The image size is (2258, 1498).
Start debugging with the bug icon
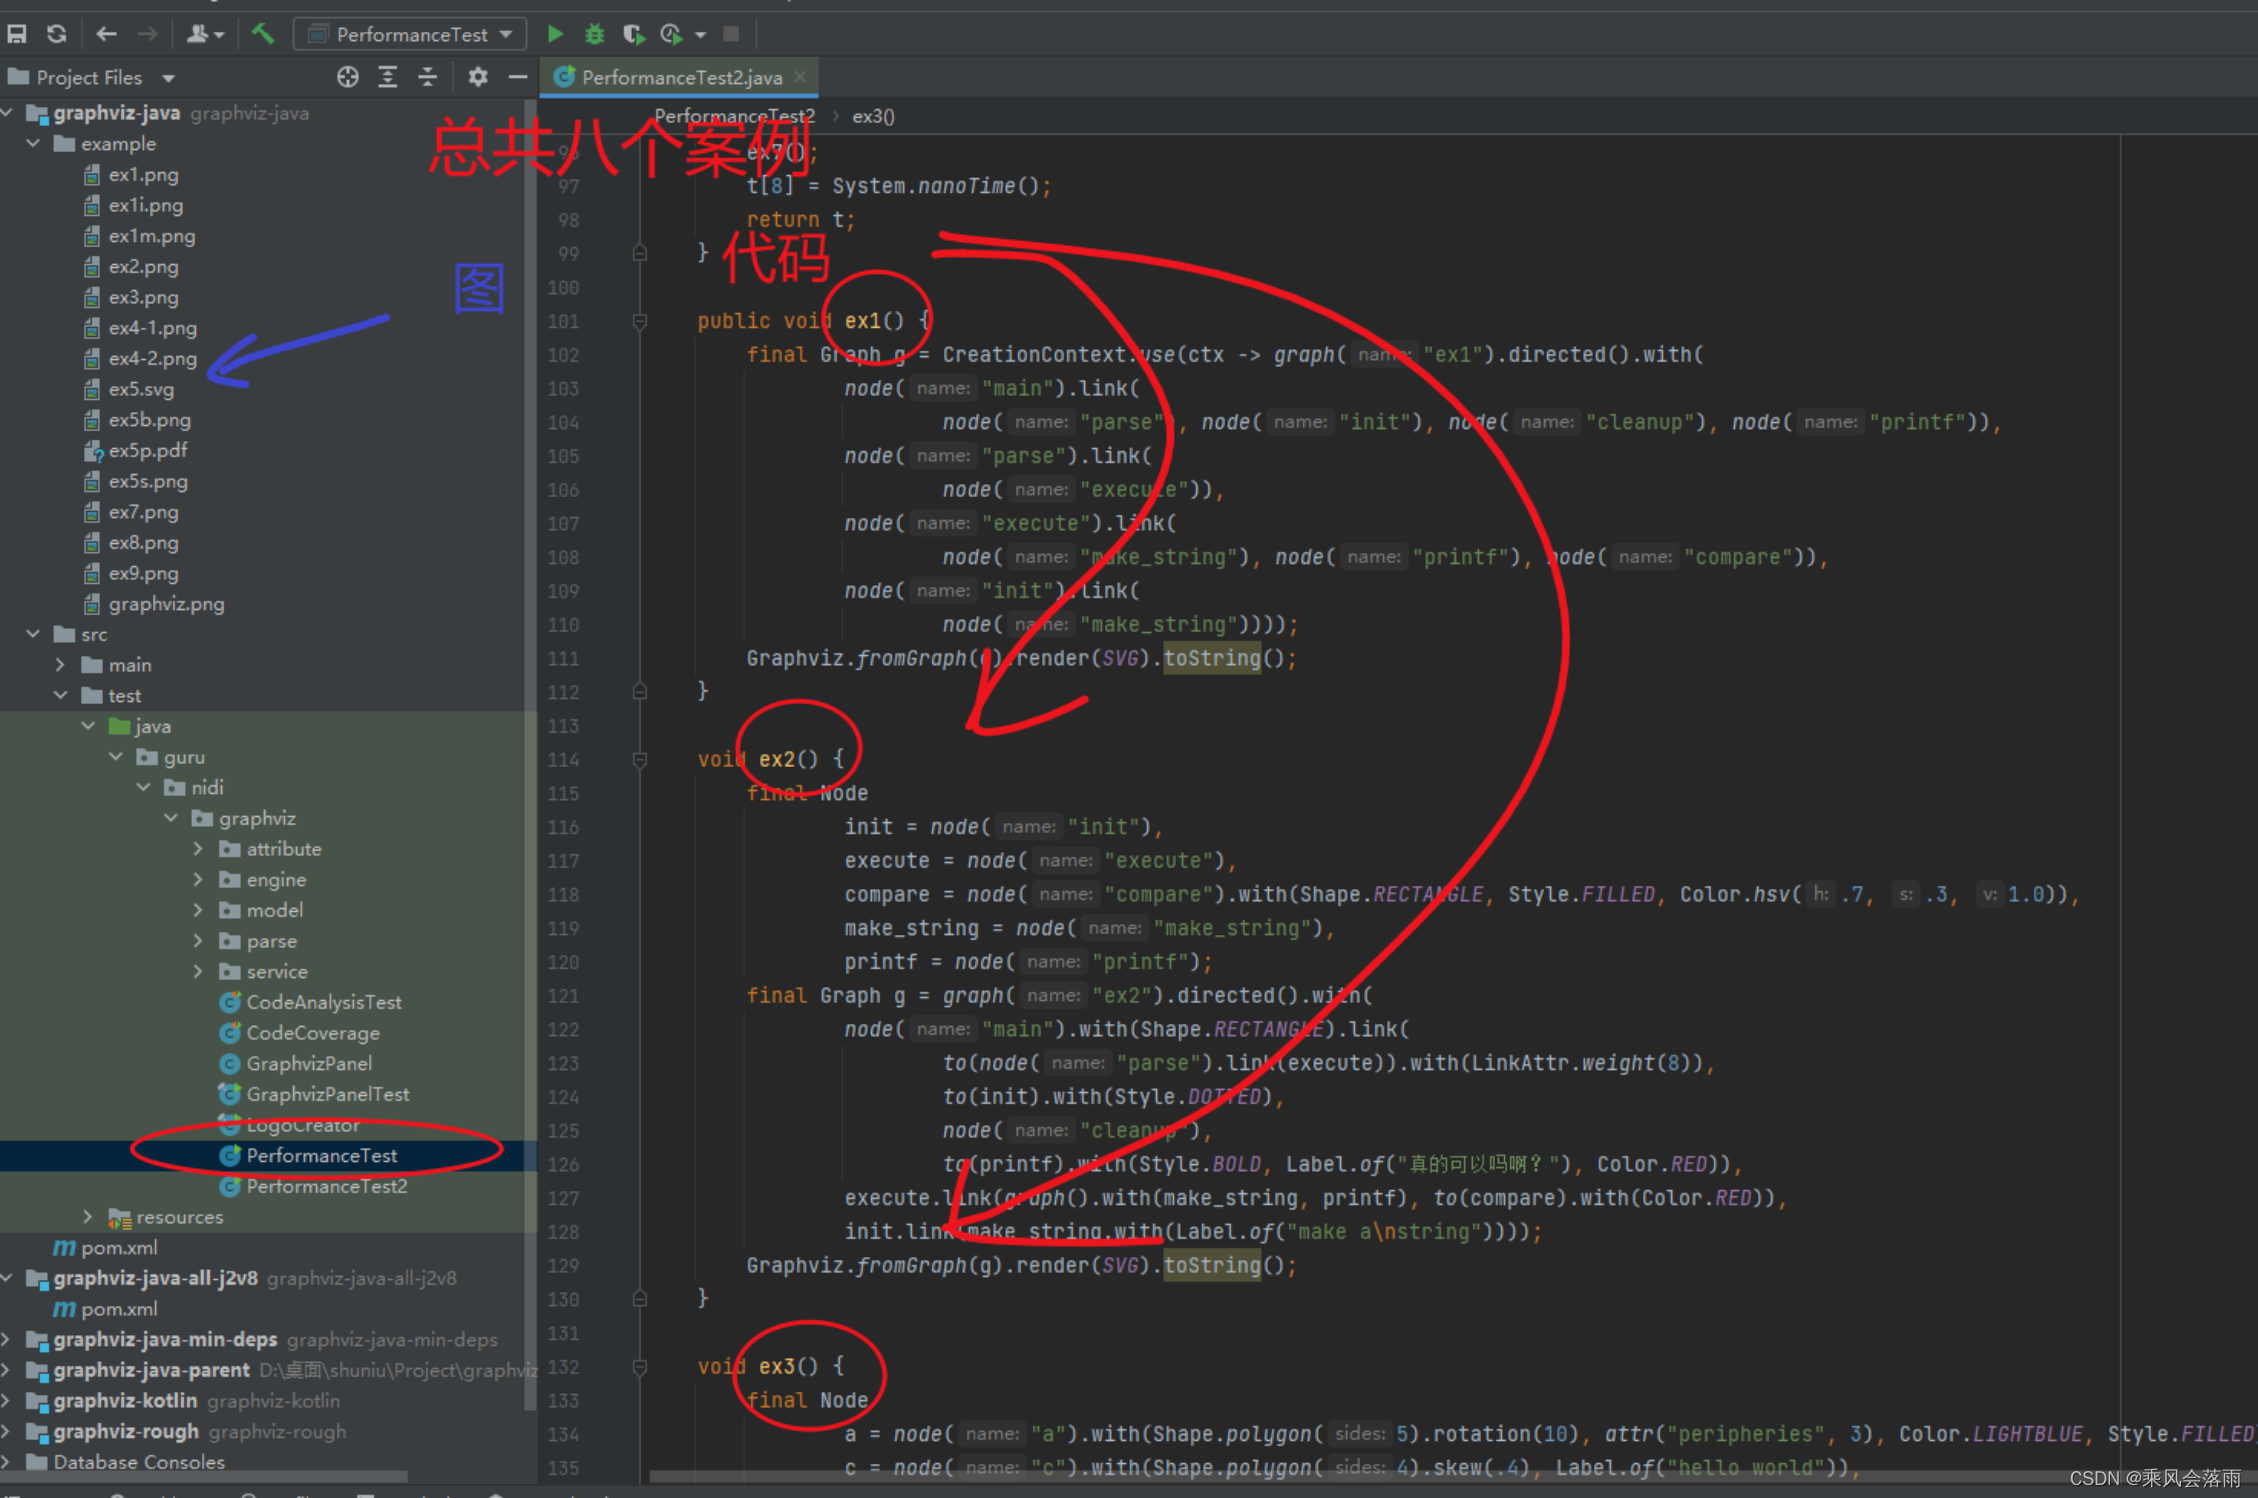click(594, 34)
